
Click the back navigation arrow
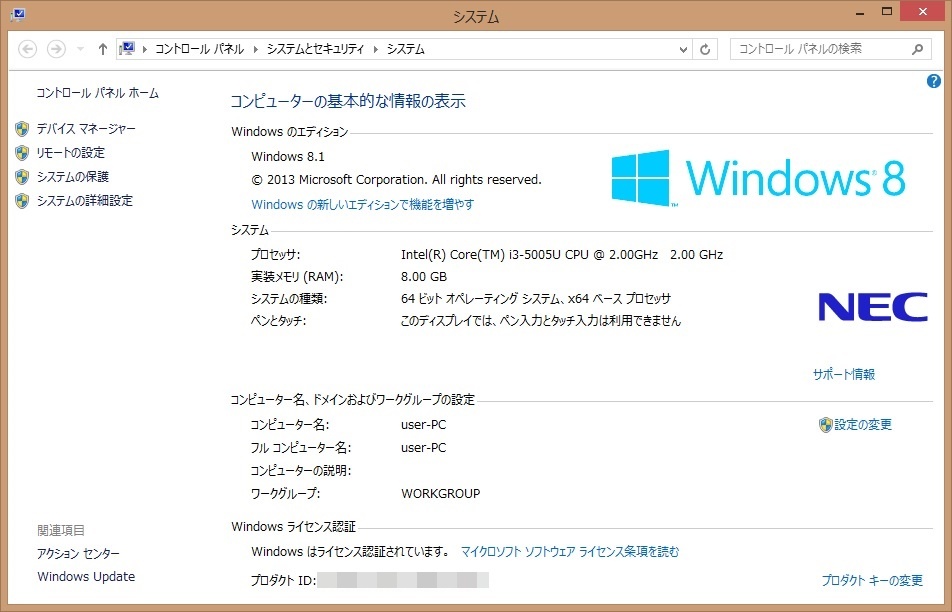[x=27, y=49]
